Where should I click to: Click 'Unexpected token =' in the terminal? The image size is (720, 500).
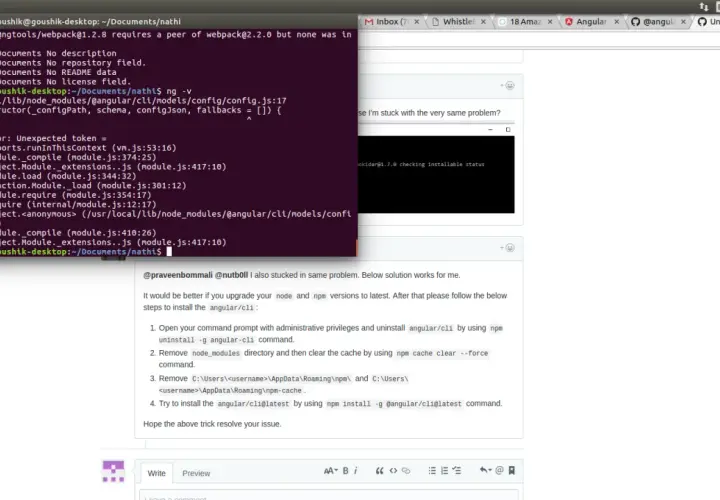point(61,138)
